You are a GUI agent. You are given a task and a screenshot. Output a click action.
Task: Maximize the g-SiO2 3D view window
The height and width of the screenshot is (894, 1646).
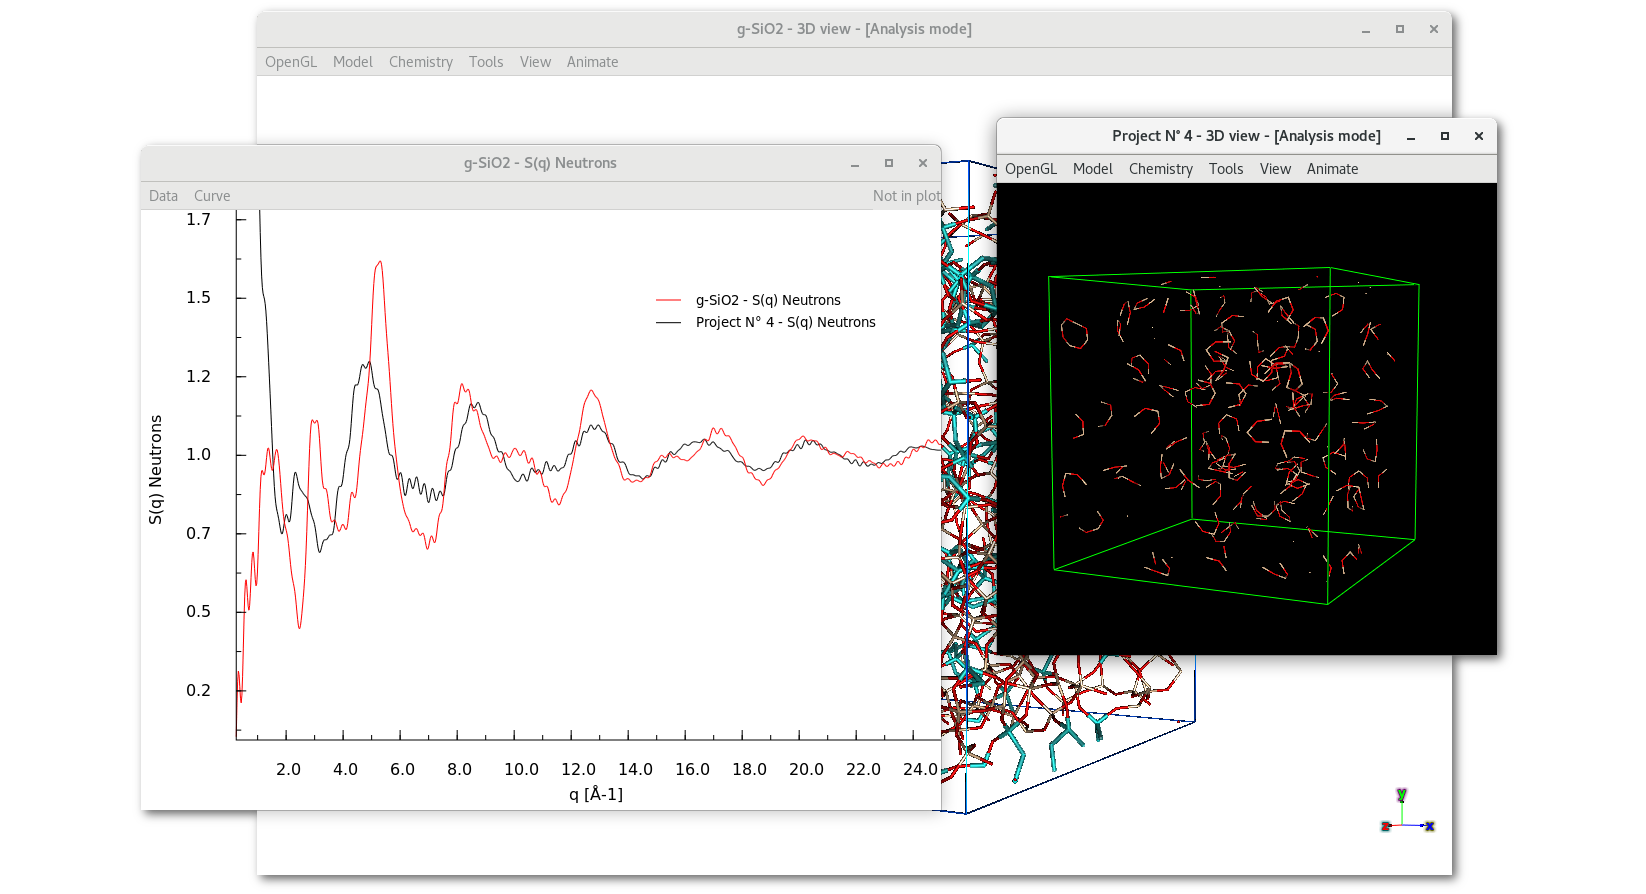coord(1399,29)
